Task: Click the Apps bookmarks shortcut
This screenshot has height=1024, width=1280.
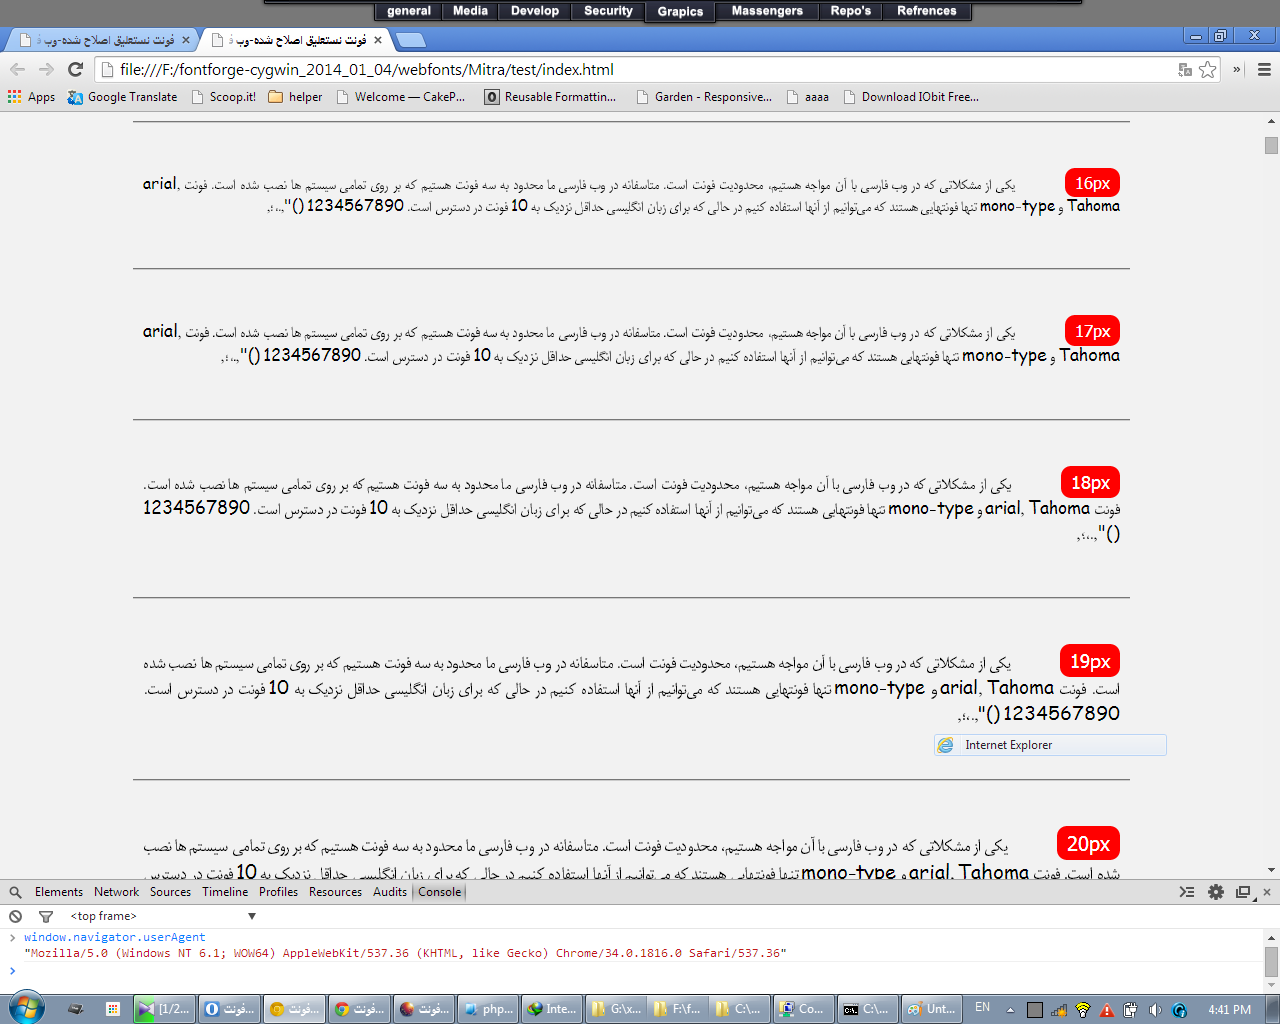Action: [31, 97]
